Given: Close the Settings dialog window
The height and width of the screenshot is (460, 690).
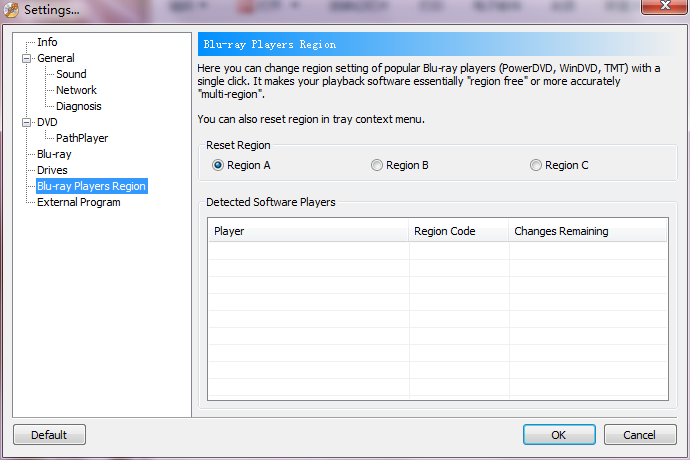Looking at the screenshot, I should 664,6.
